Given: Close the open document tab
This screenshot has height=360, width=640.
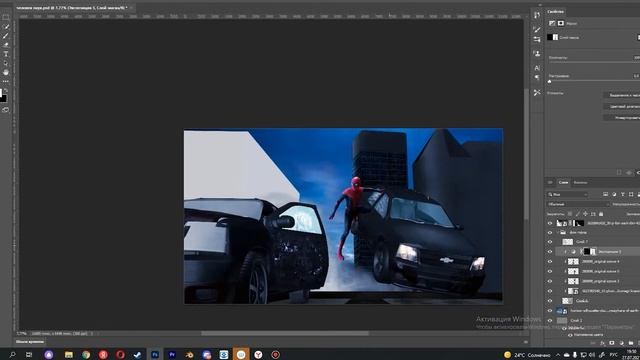Looking at the screenshot, I should click(x=131, y=8).
